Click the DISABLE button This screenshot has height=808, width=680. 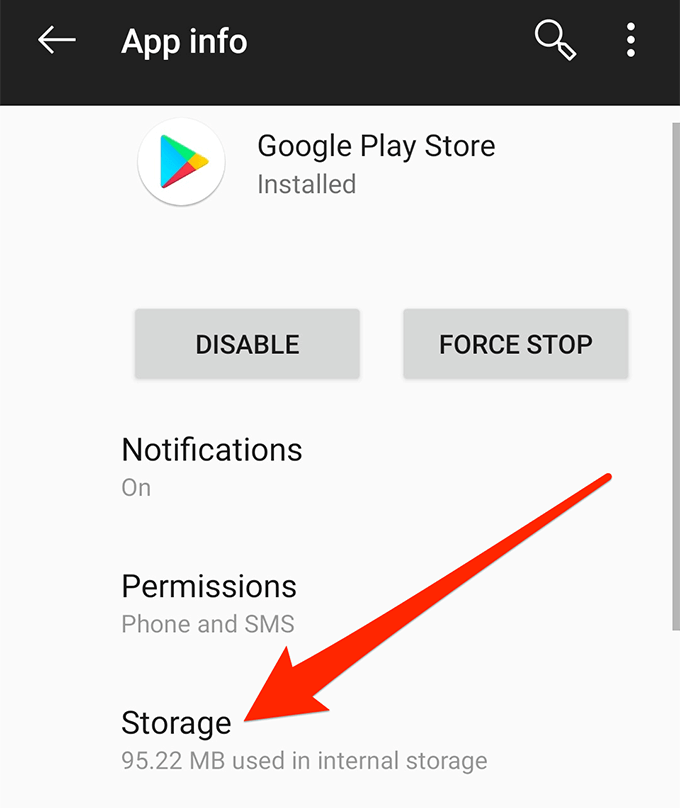click(x=247, y=344)
